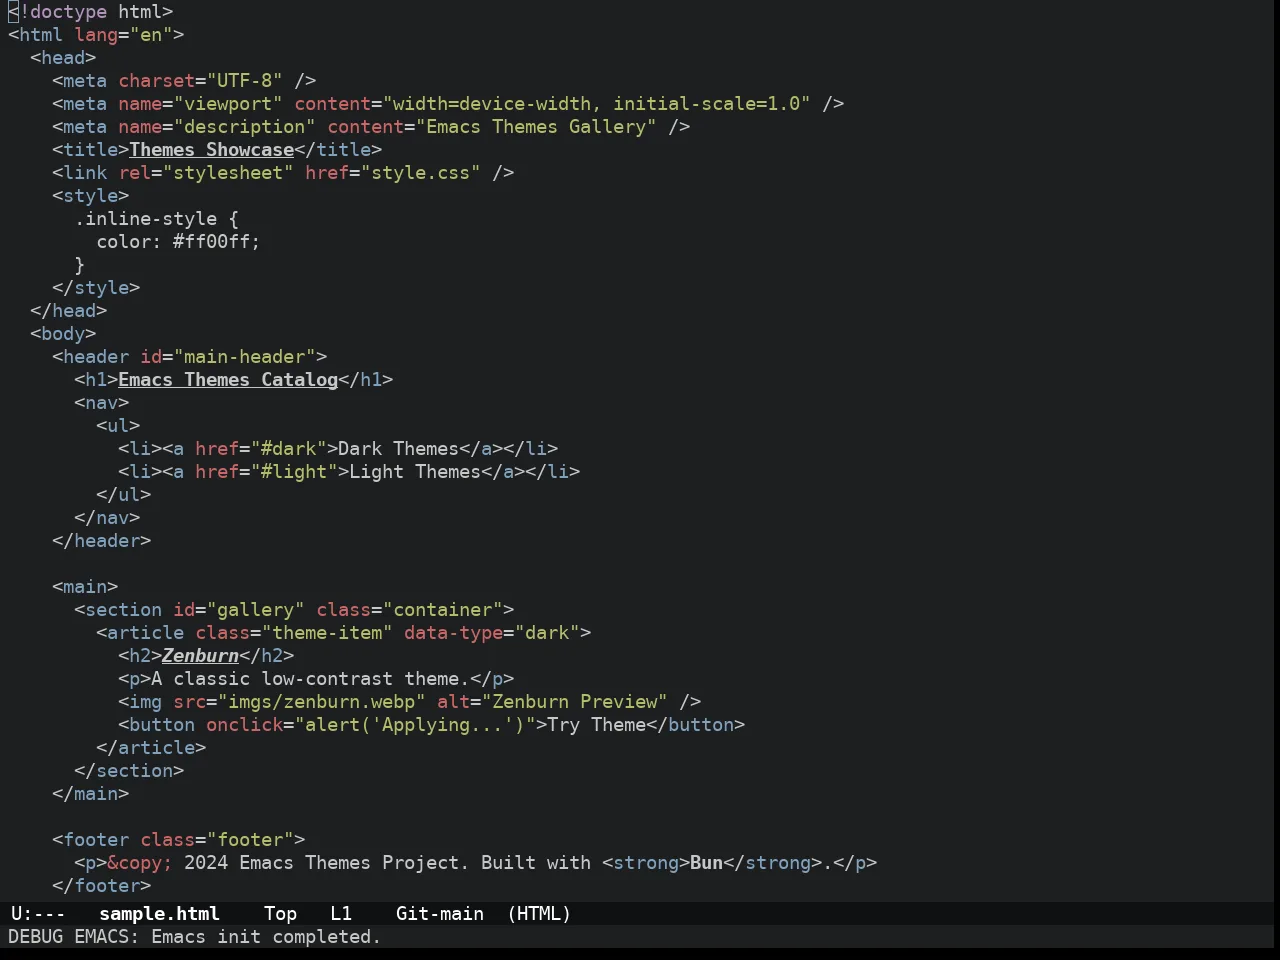The image size is (1280, 960).
Task: Click the closing </style> tag
Action: (x=96, y=287)
